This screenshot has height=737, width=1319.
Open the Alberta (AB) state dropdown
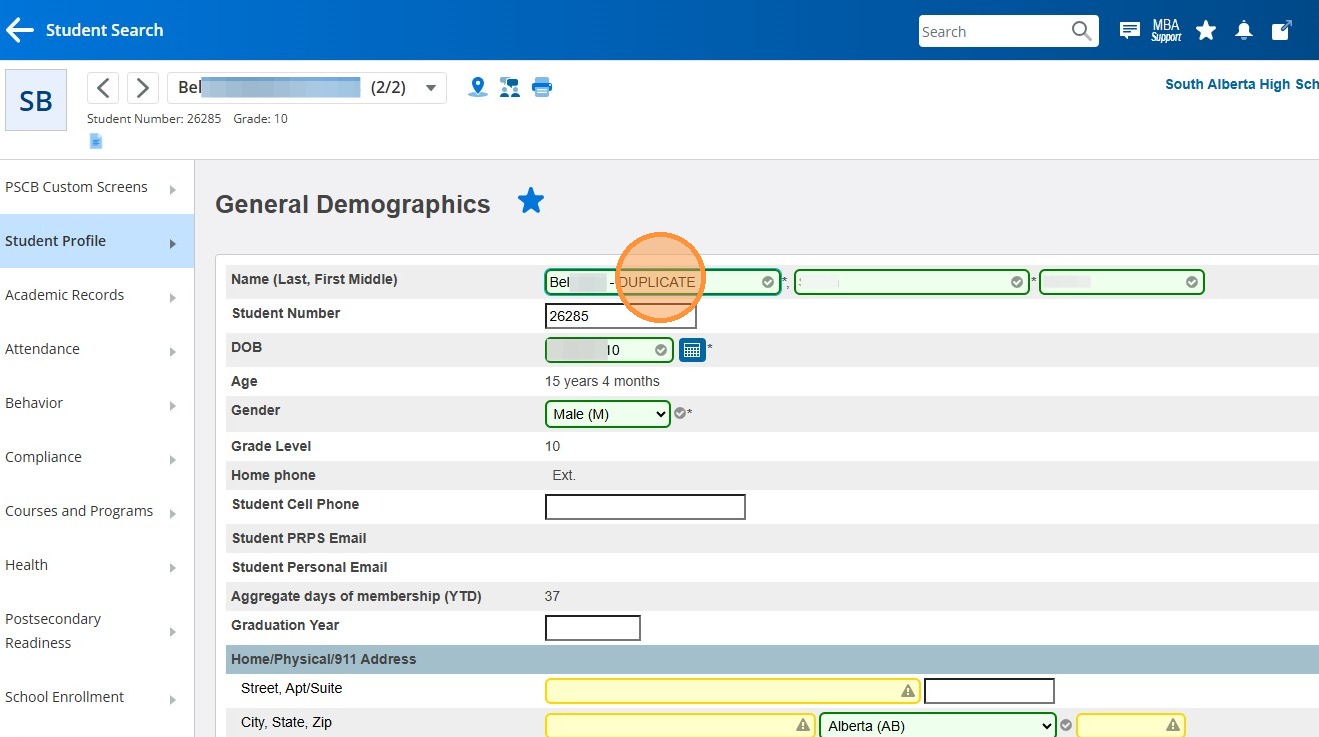pyautogui.click(x=937, y=727)
